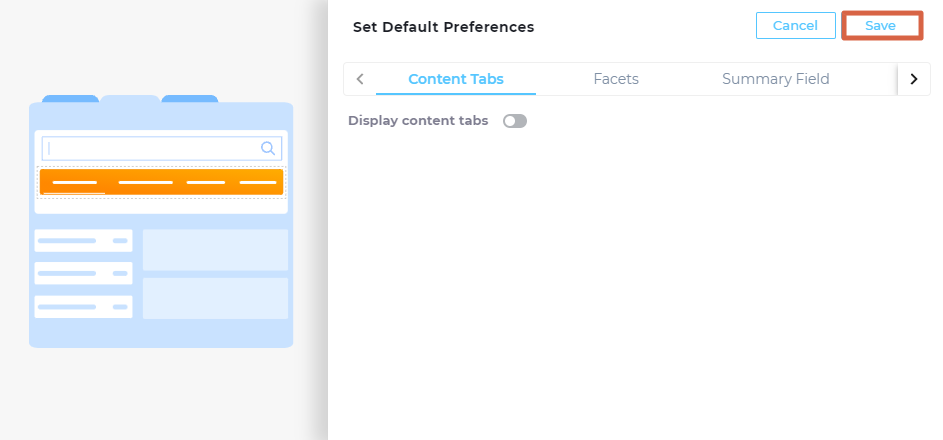Click the orange content tabs bar in preview
Image resolution: width=943 pixels, height=440 pixels.
[x=161, y=182]
